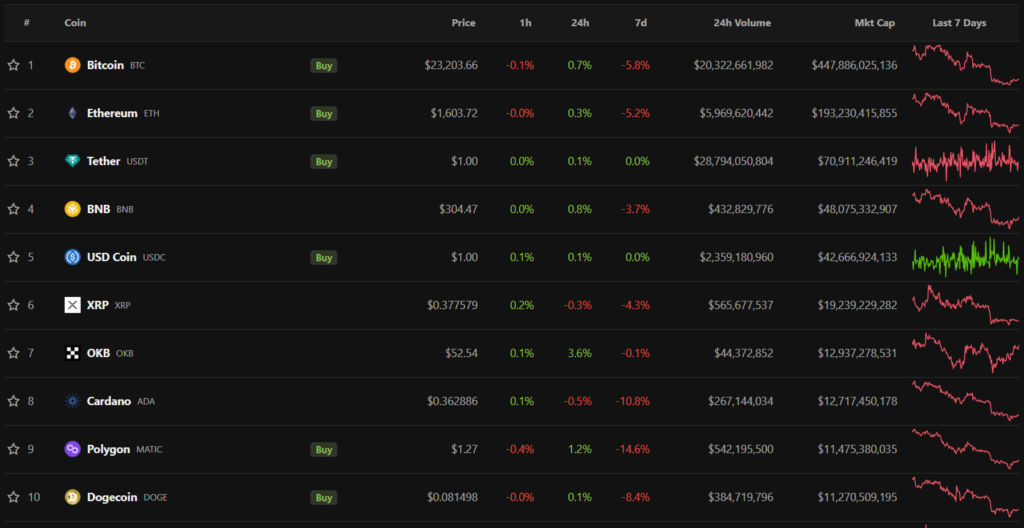Sort by the 7d change column
Image resolution: width=1024 pixels, height=528 pixels.
pos(641,23)
